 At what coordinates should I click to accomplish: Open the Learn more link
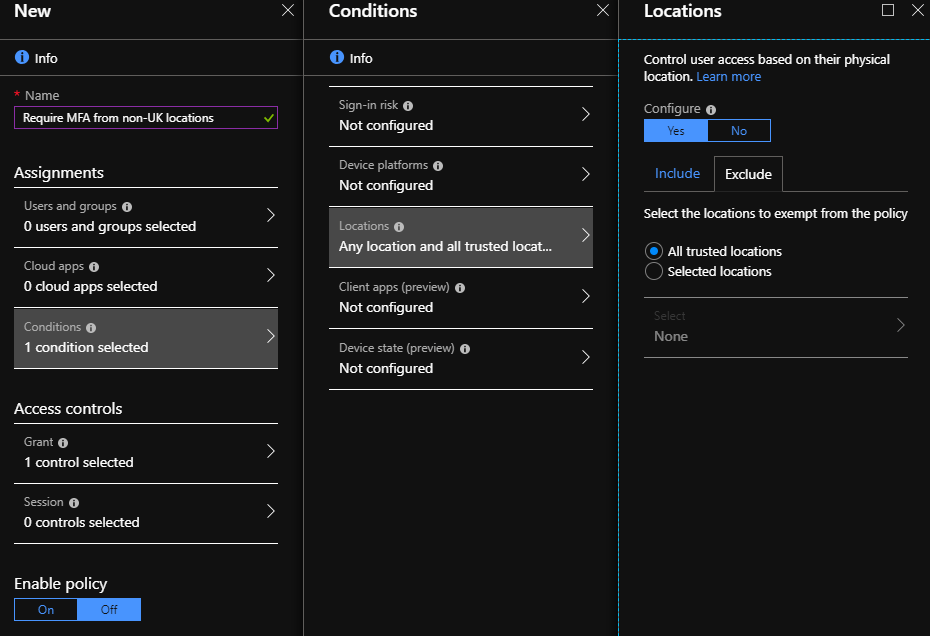728,76
